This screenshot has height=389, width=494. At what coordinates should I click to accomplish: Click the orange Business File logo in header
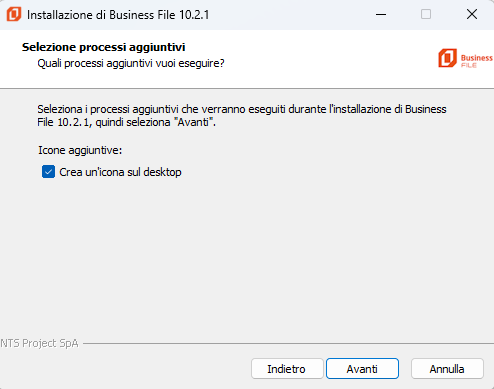(447, 58)
